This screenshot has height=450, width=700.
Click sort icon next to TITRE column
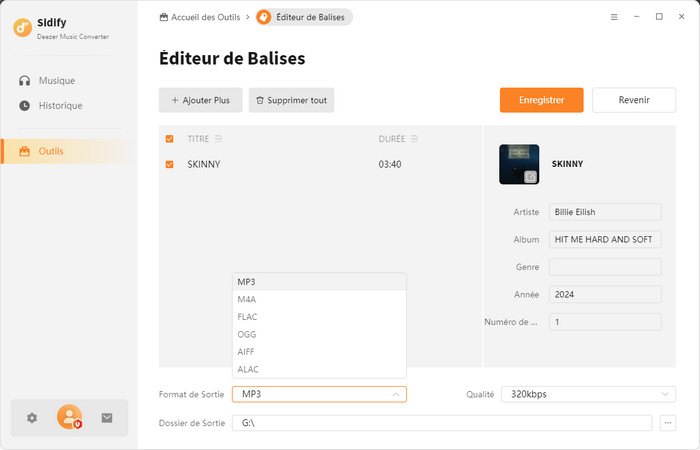click(x=218, y=139)
